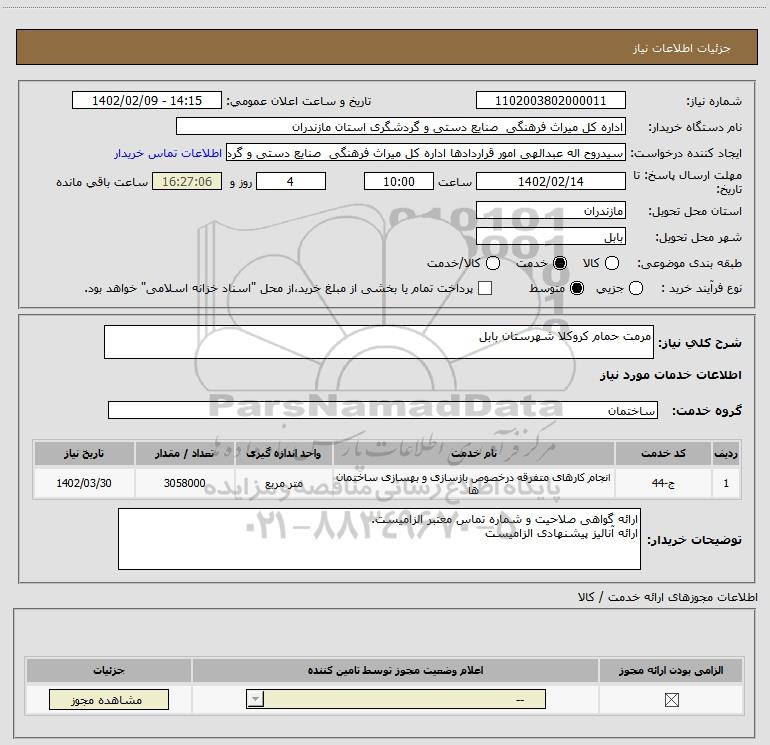Click the service name cell about building renovation
This screenshot has width=770, height=745.
point(474,483)
